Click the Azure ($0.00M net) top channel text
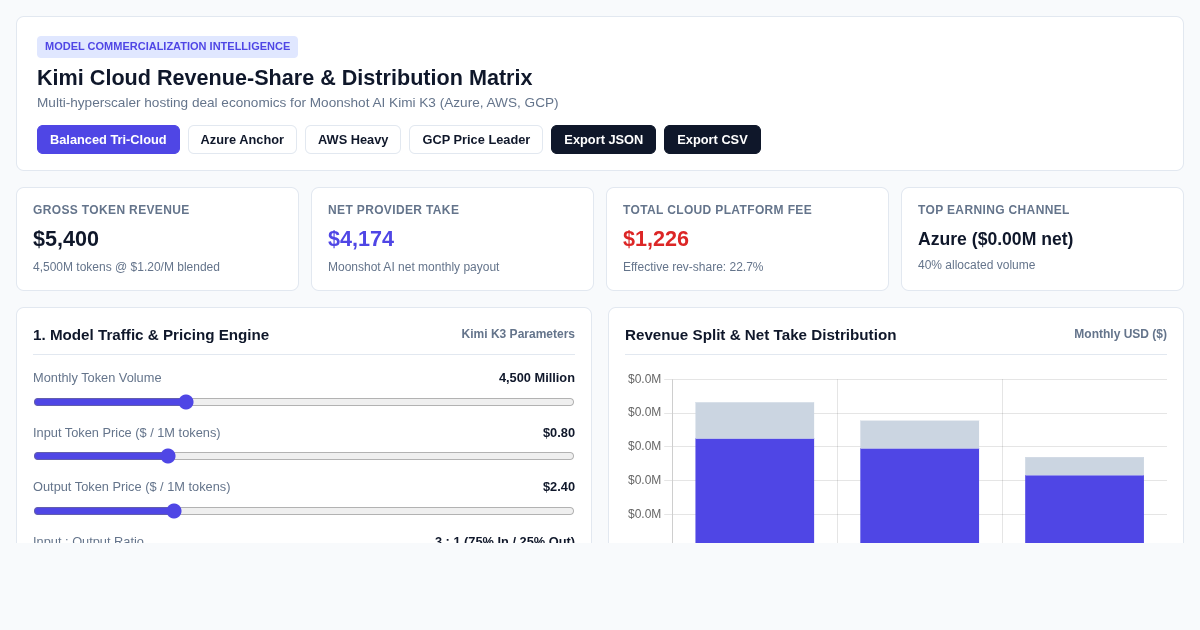 click(995, 239)
